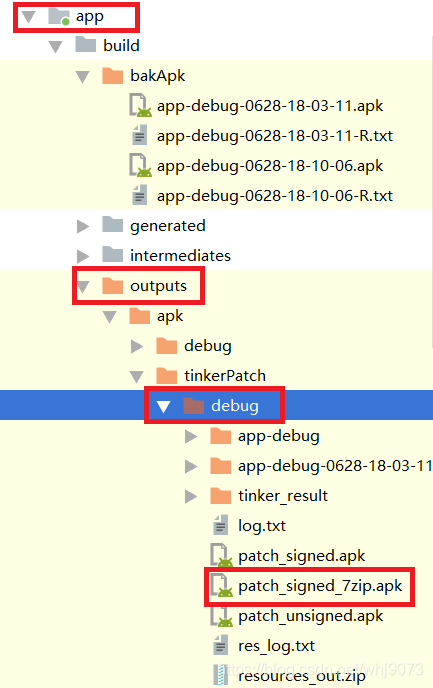Select the res_log.txt file name
Image resolution: width=433 pixels, height=688 pixels.
tap(276, 646)
